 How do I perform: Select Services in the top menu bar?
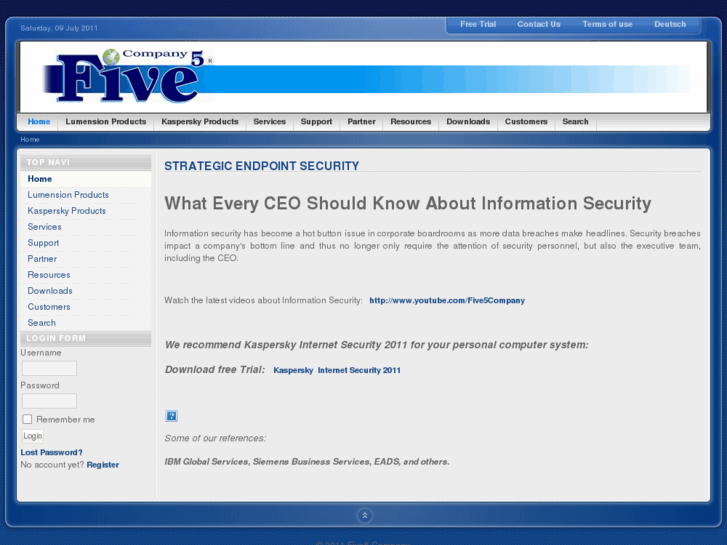(x=269, y=122)
